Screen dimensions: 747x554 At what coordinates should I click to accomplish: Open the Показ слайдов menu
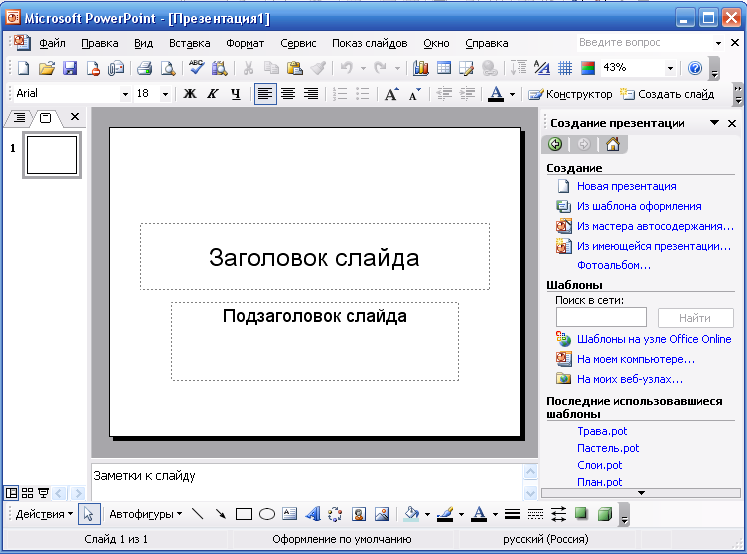pos(370,43)
